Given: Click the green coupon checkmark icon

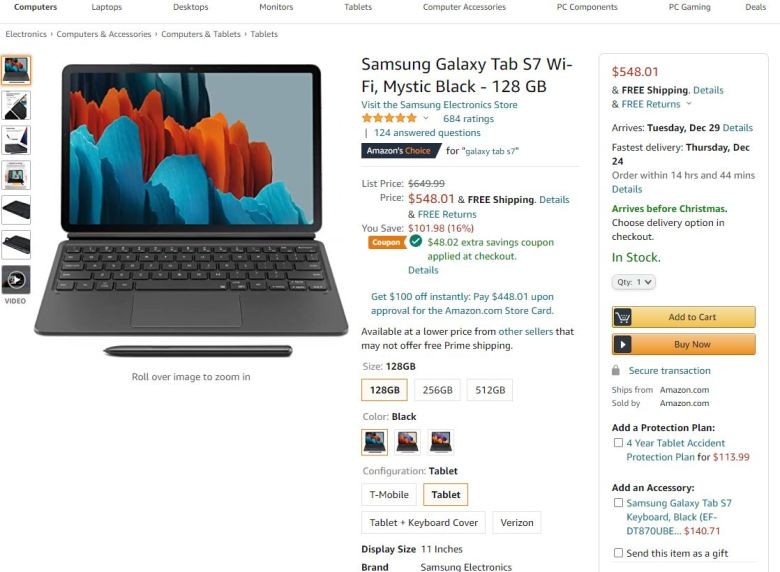Looking at the screenshot, I should tap(416, 241).
